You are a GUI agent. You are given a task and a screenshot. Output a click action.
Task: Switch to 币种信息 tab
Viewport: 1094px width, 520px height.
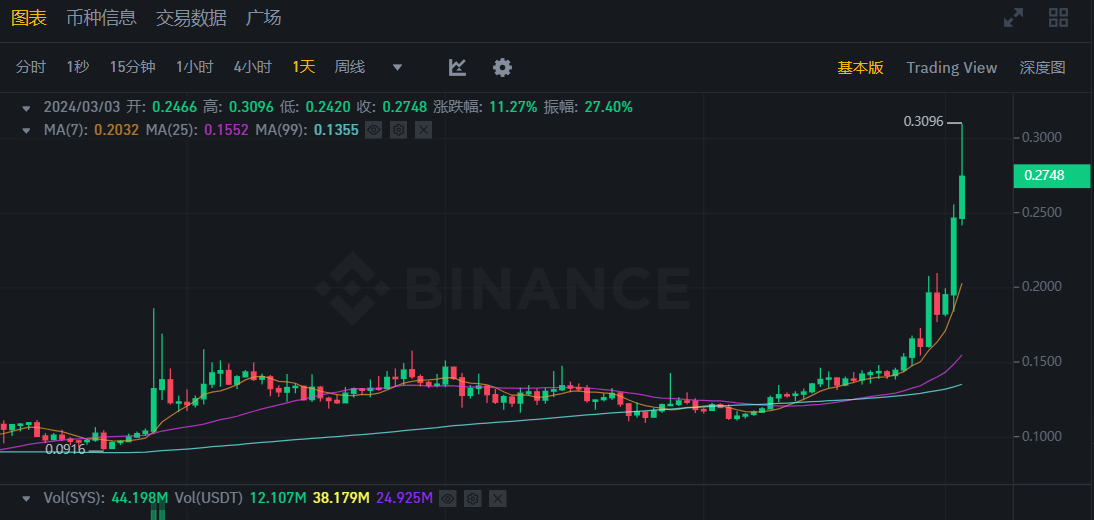coord(101,17)
